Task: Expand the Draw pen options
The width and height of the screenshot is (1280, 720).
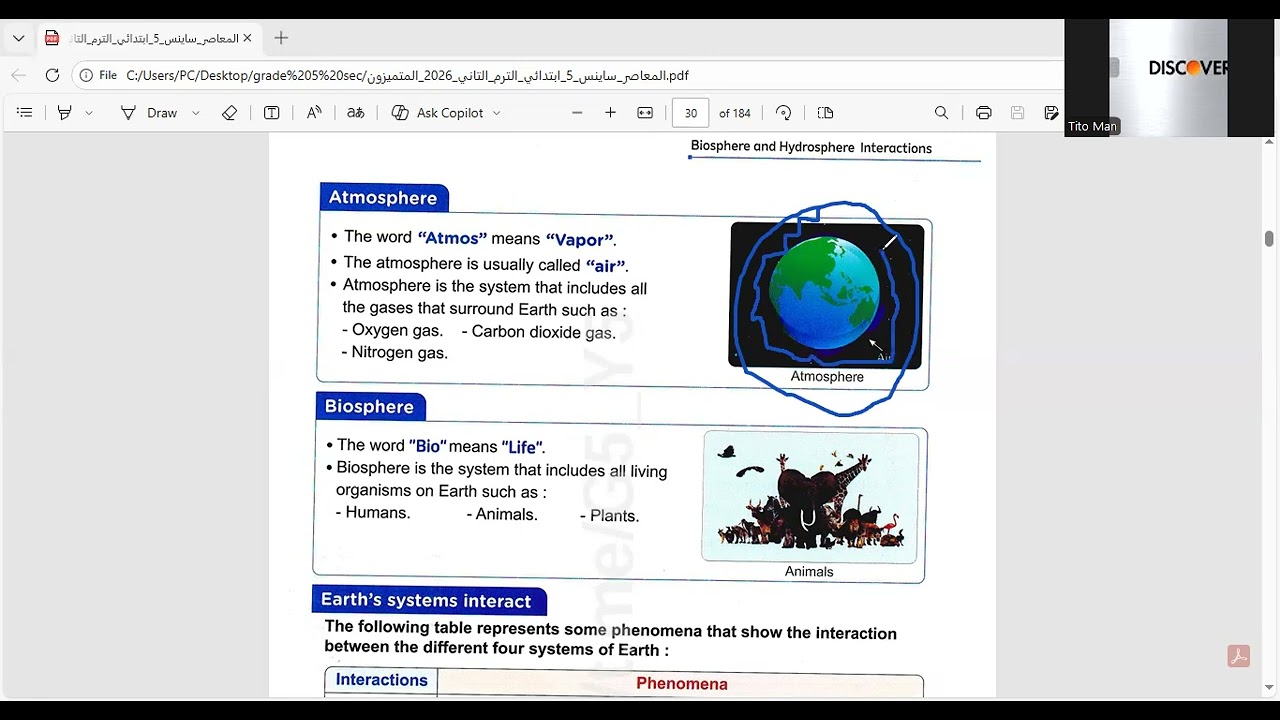Action: coord(195,113)
